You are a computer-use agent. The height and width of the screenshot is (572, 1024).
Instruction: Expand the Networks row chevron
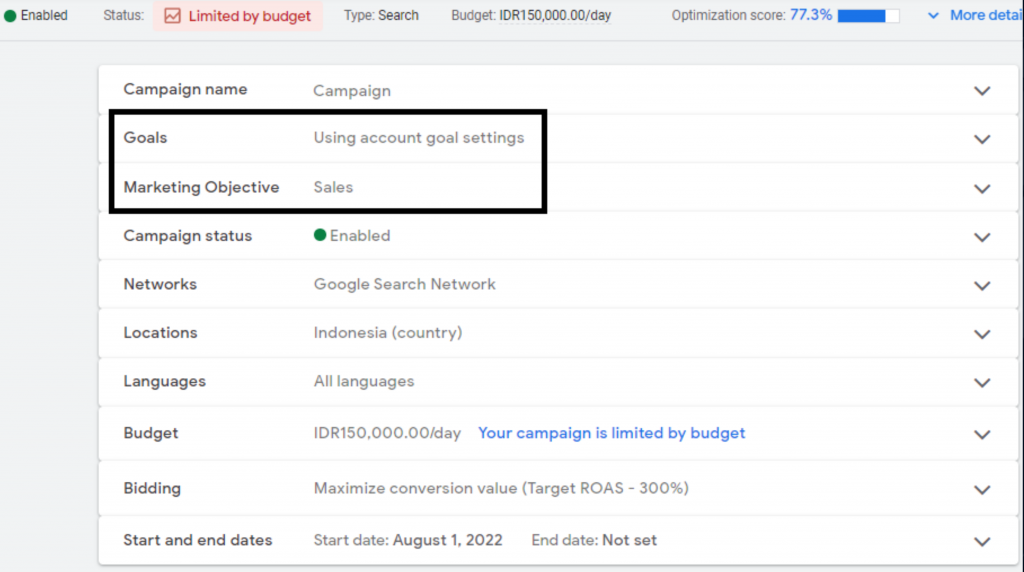982,285
